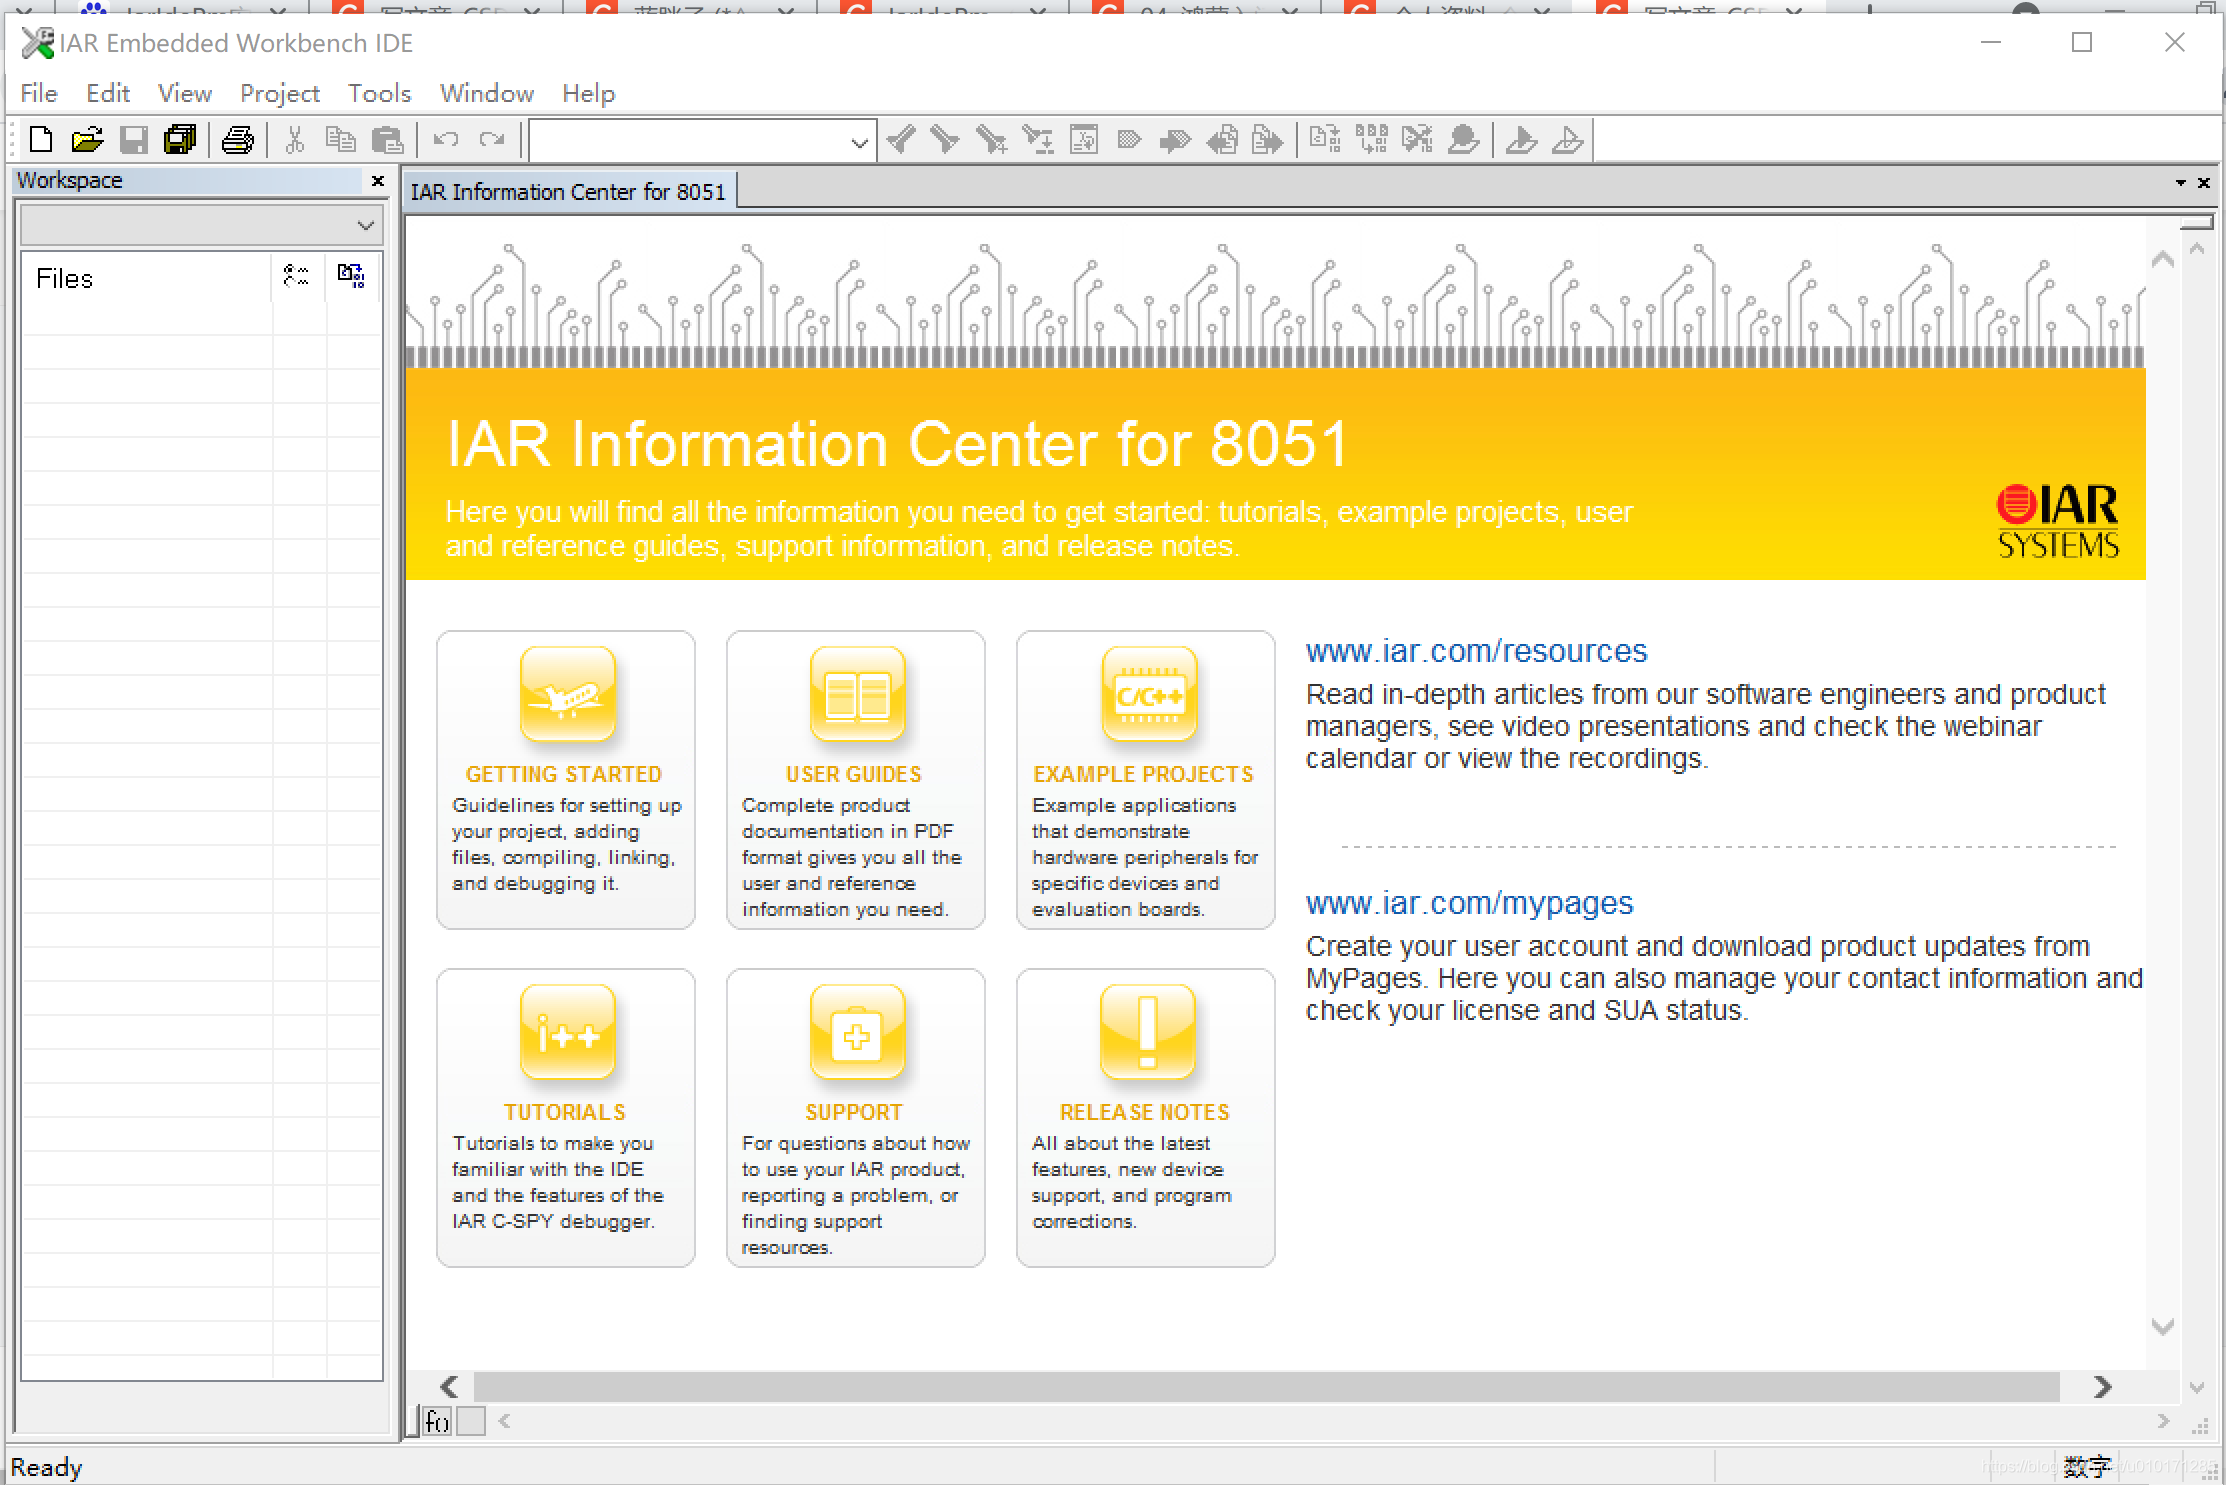Open Example Projects C/C++ chip icon
Screen dimensions: 2226x1485
click(1148, 694)
